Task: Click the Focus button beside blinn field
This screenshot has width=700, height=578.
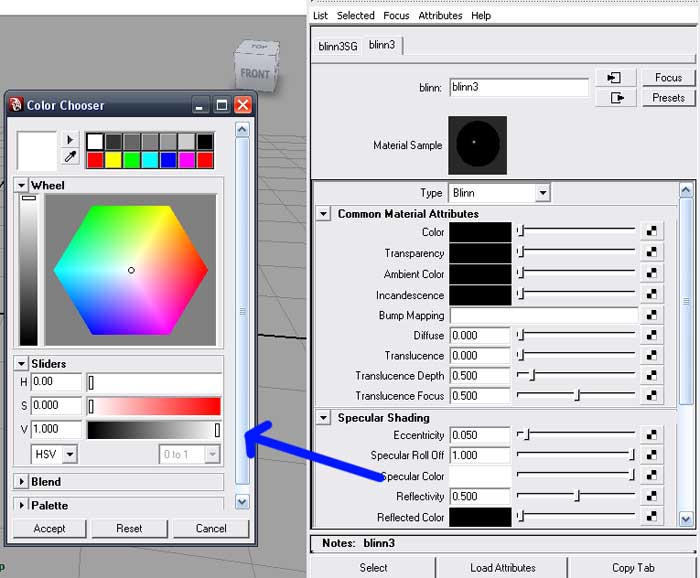Action: 668,78
